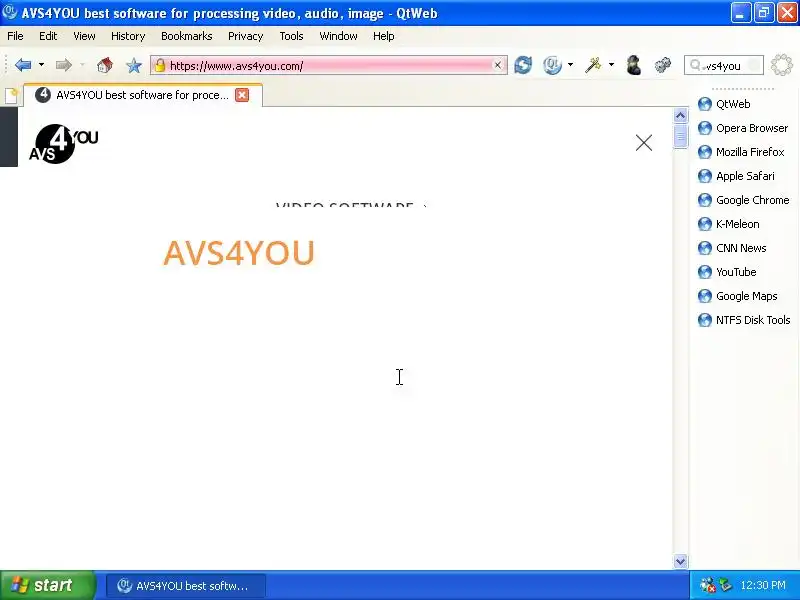Open the Windows Start button
The height and width of the screenshot is (600, 800).
(47, 585)
